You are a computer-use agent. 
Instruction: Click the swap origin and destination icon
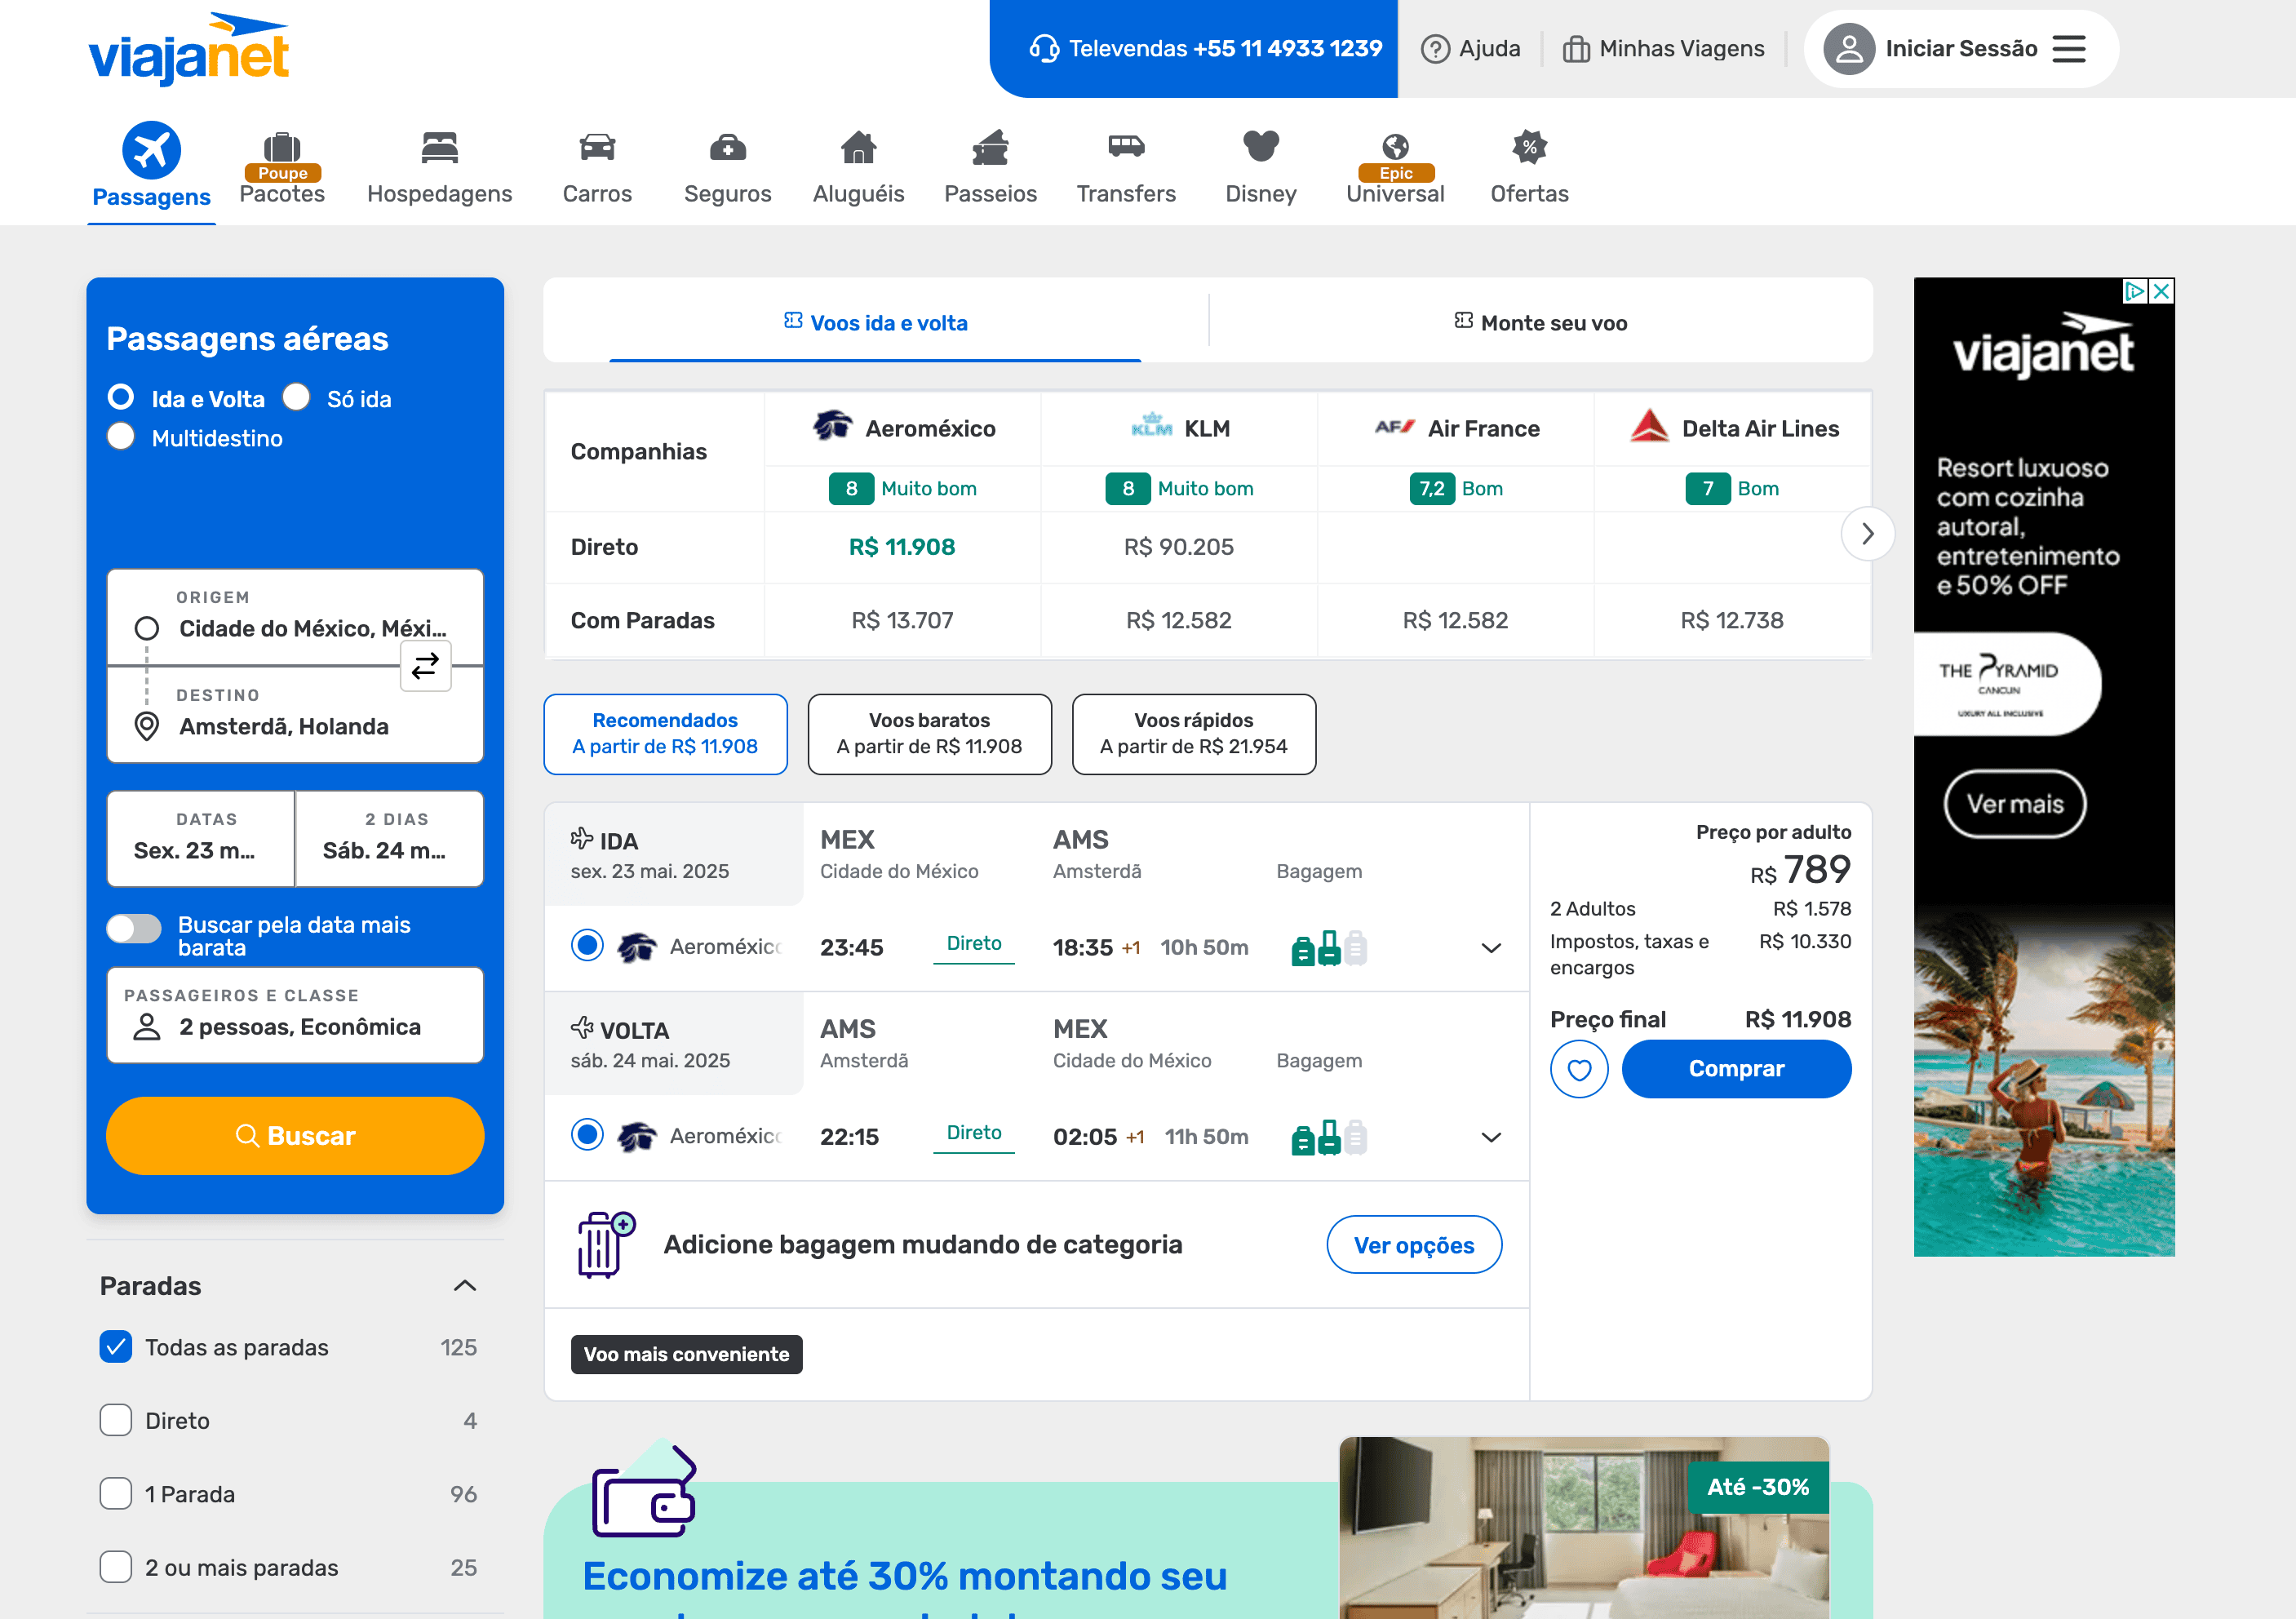coord(425,666)
